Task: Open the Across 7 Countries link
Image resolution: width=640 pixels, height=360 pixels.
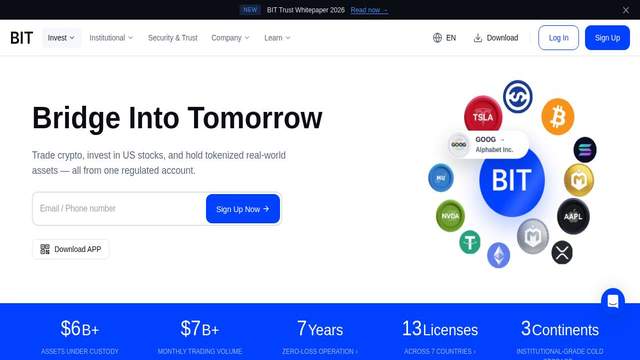Action: pyautogui.click(x=440, y=351)
